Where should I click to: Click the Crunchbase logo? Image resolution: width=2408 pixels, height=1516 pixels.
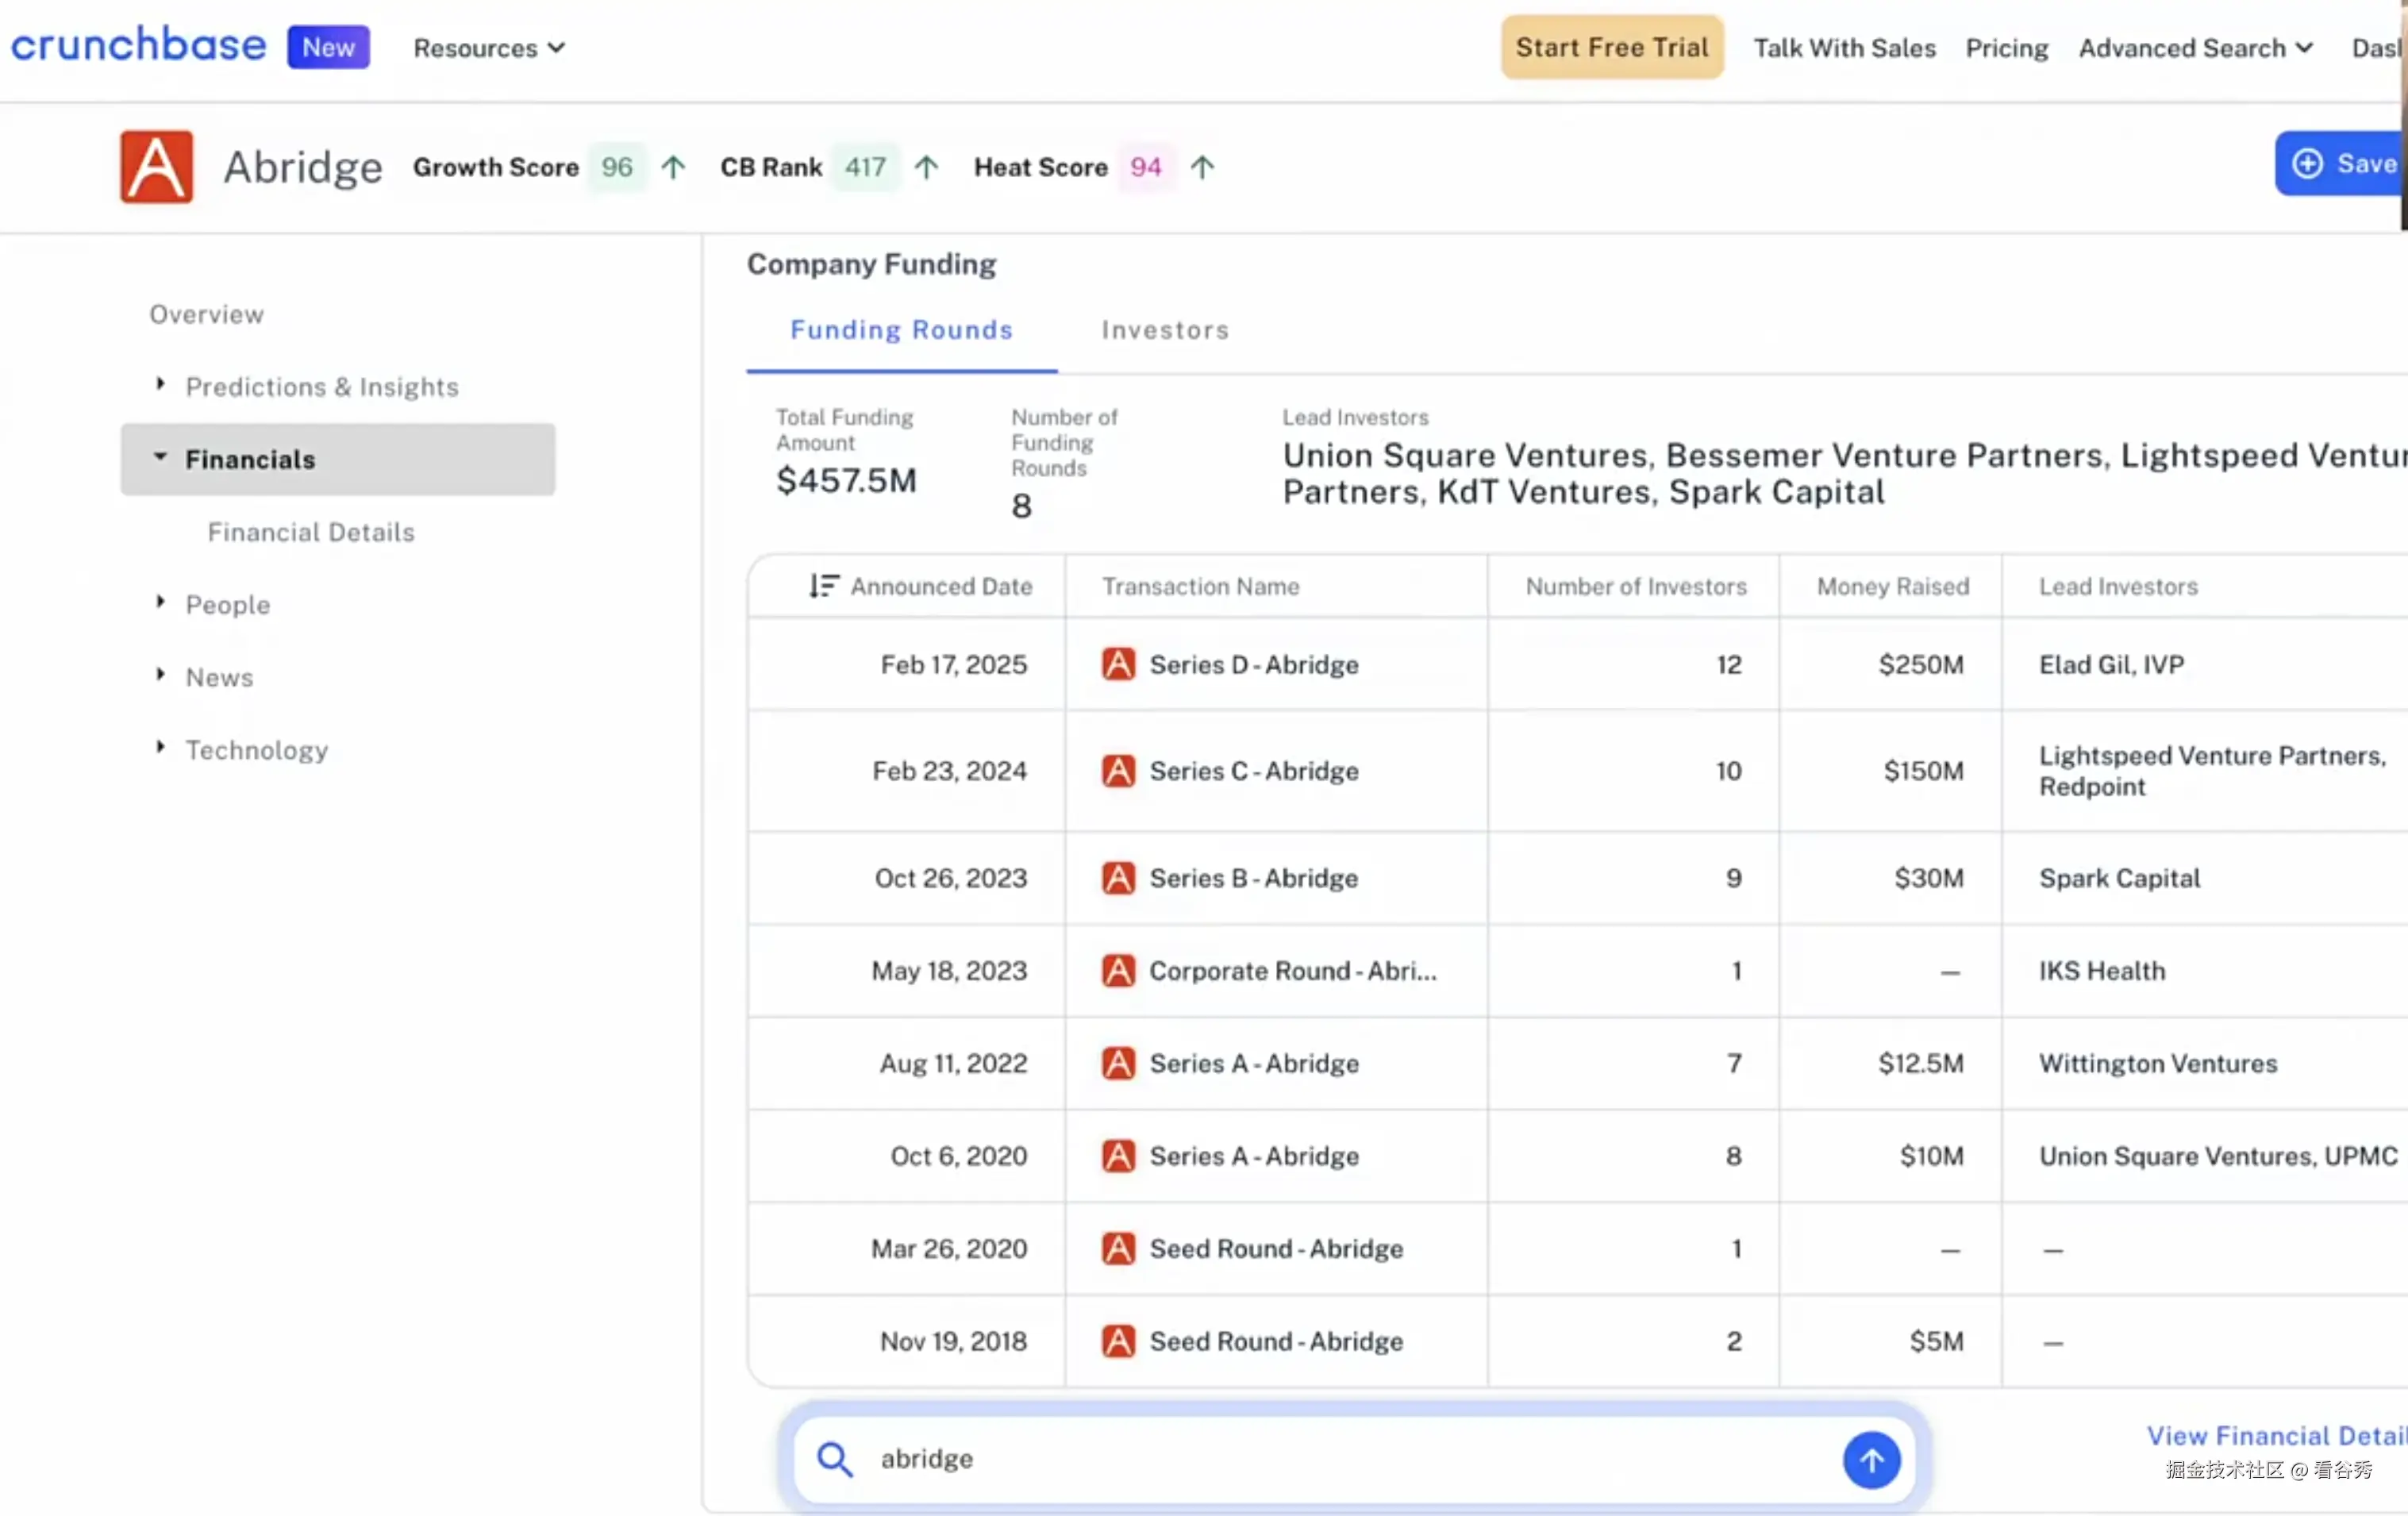138,46
